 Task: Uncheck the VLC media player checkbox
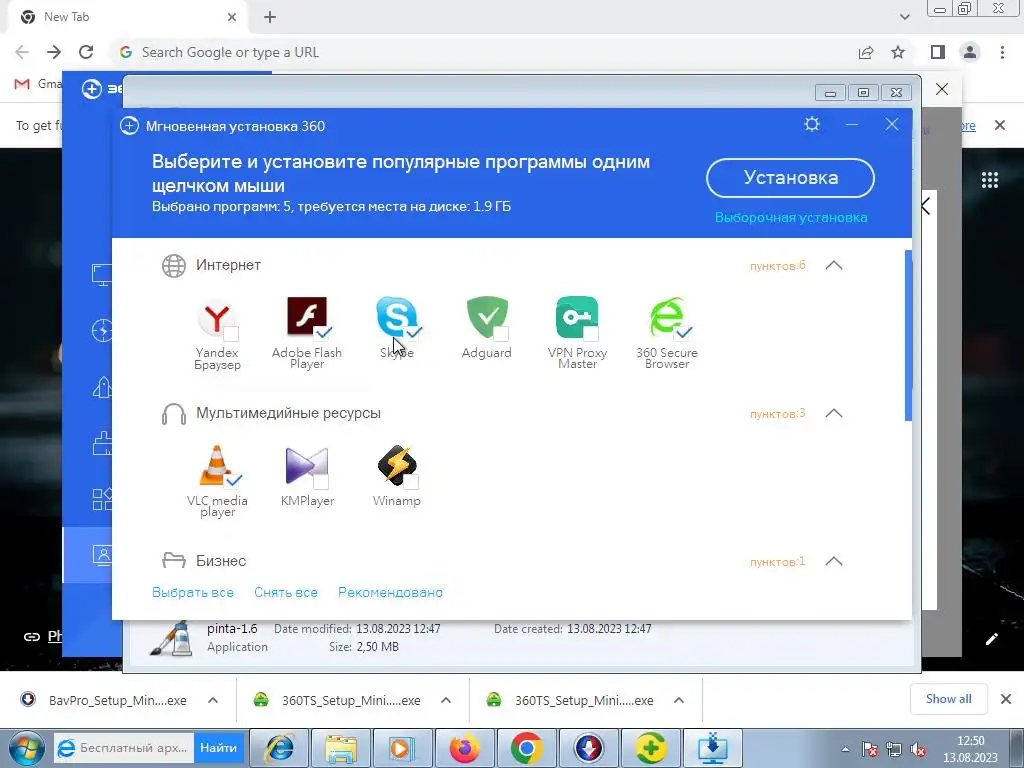(x=234, y=481)
